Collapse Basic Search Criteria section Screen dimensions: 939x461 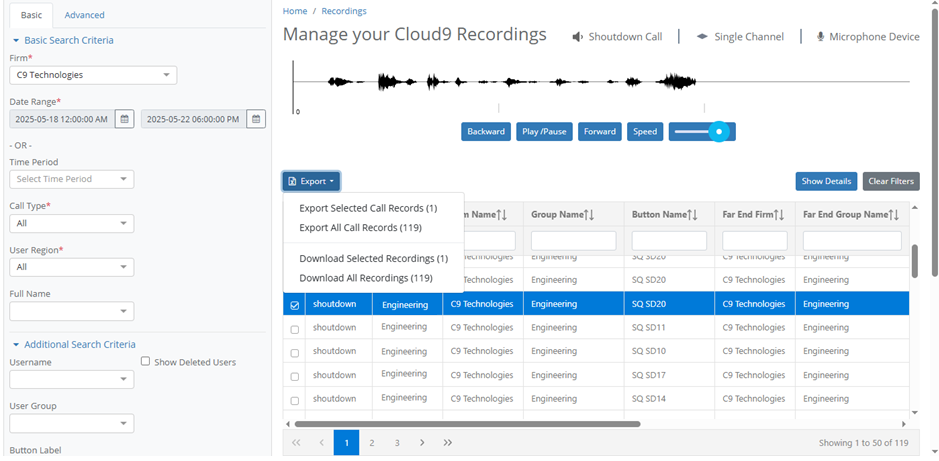coord(16,40)
